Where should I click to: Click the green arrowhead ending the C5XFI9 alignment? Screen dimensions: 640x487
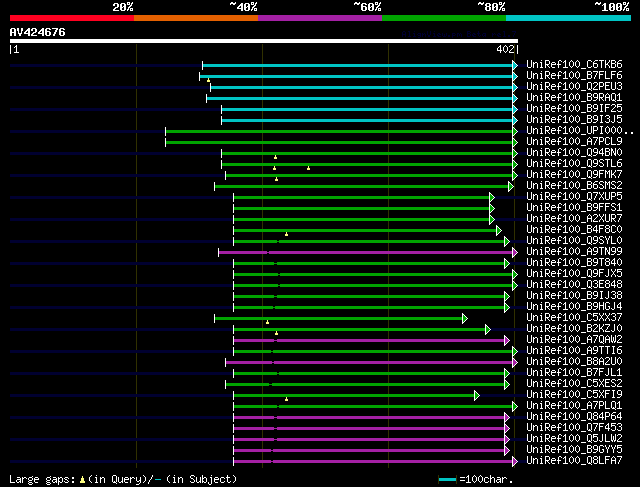click(x=476, y=396)
